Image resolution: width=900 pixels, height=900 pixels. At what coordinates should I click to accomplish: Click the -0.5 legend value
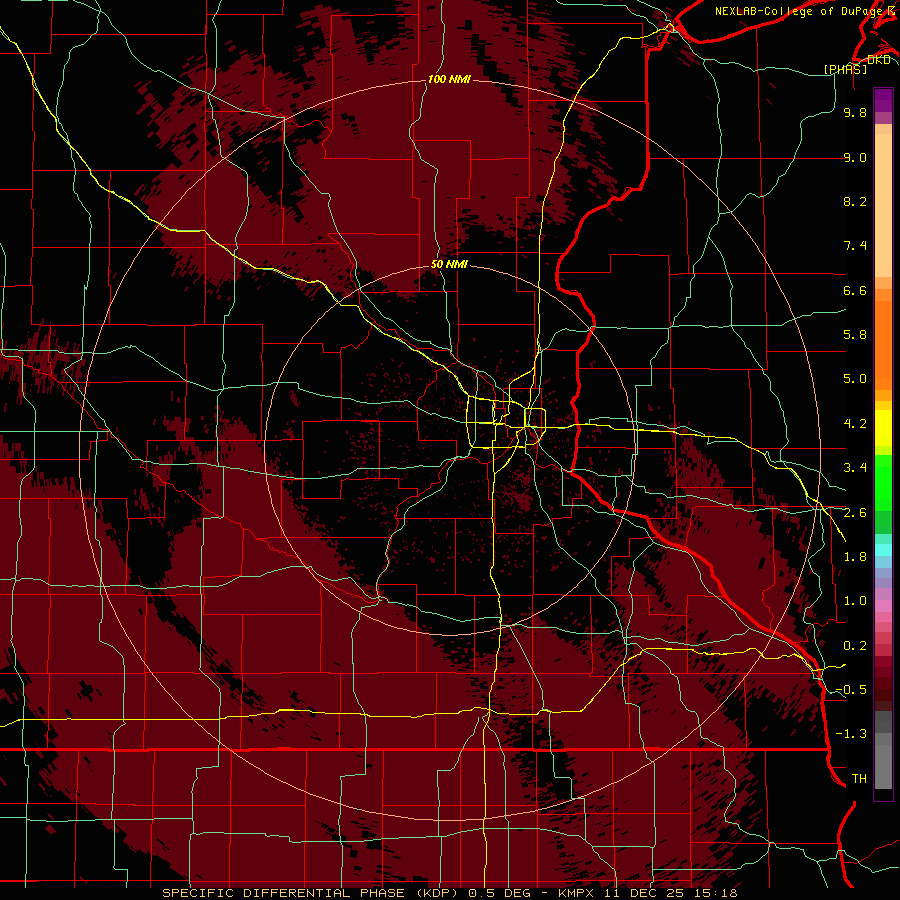coord(851,690)
